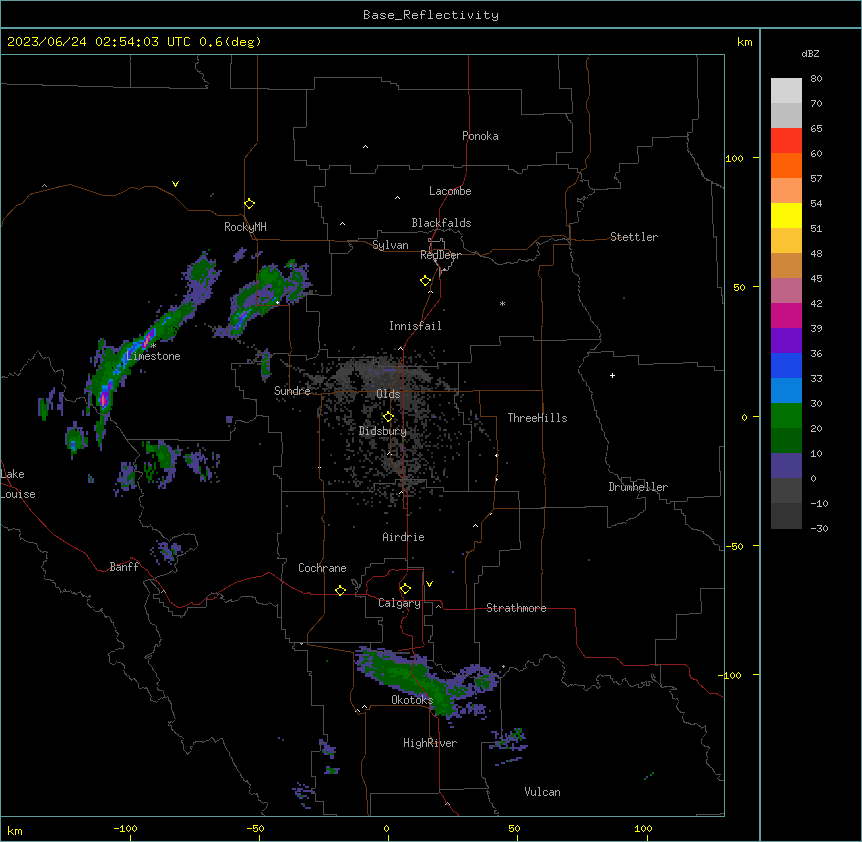This screenshot has width=862, height=842.
Task: Select the -10 dBZ dark gray legend swatch
Action: click(786, 516)
